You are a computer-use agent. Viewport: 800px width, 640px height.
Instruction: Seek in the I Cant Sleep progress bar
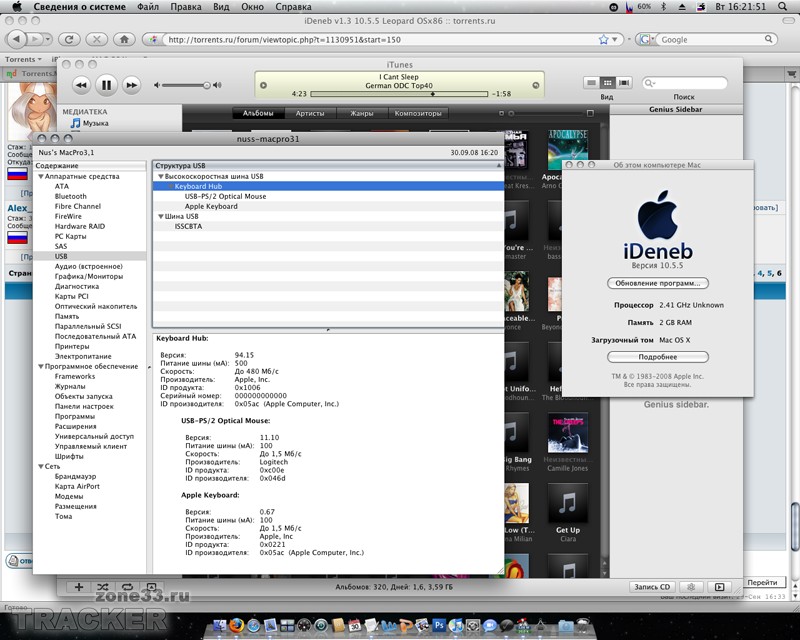coord(399,94)
